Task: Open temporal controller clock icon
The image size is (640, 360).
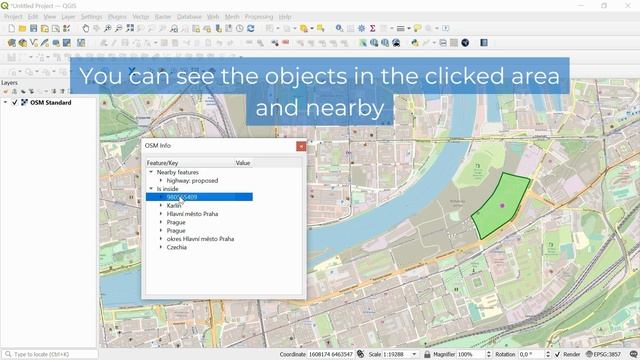Action: click(x=240, y=28)
